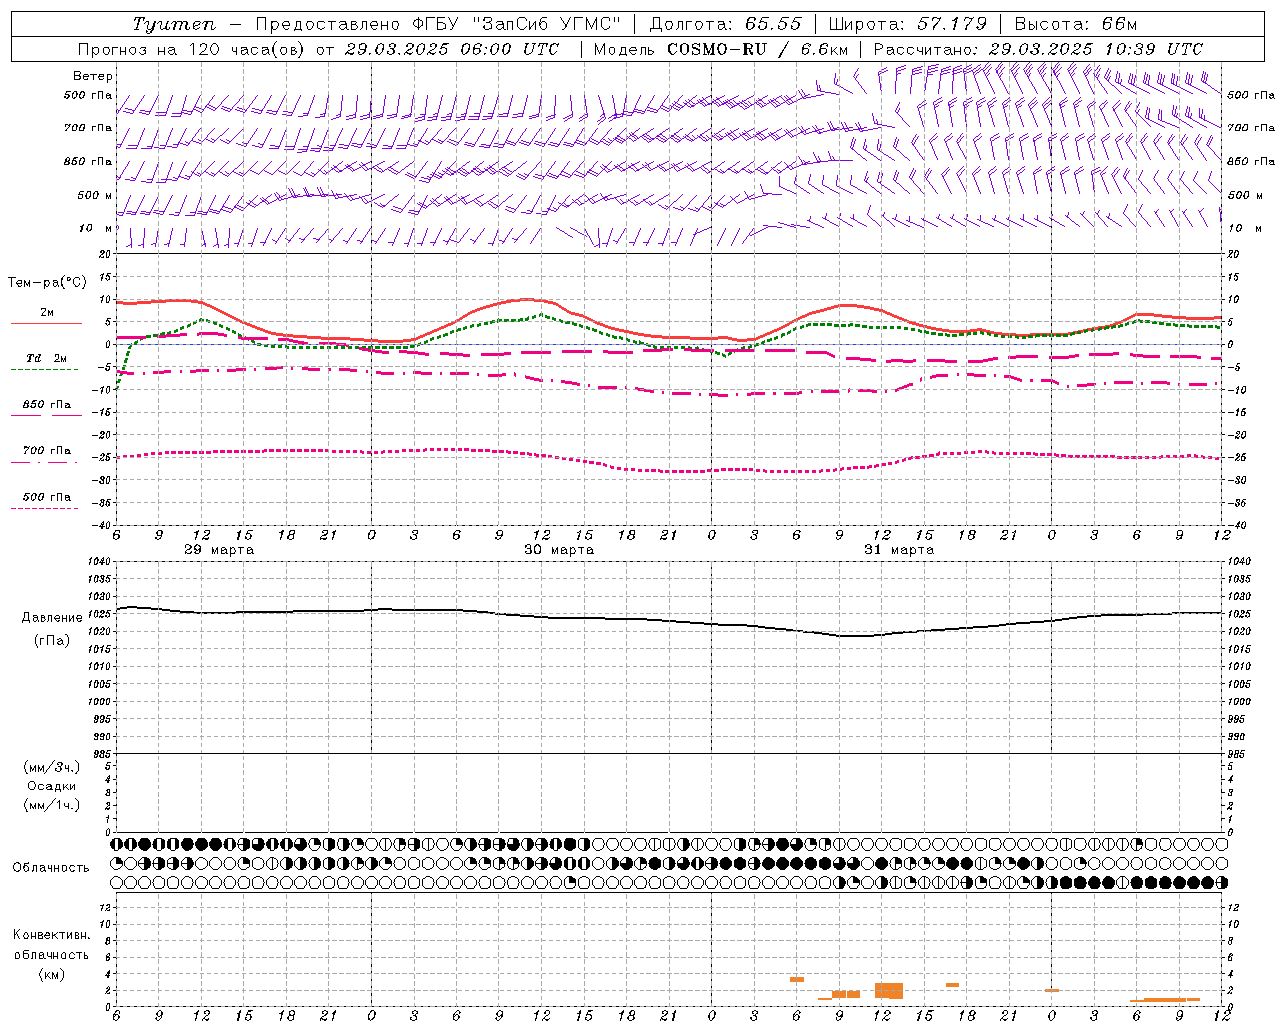The width and height of the screenshot is (1280, 1024).
Task: Click the 'Осадки' precipitation label
Action: [52, 786]
